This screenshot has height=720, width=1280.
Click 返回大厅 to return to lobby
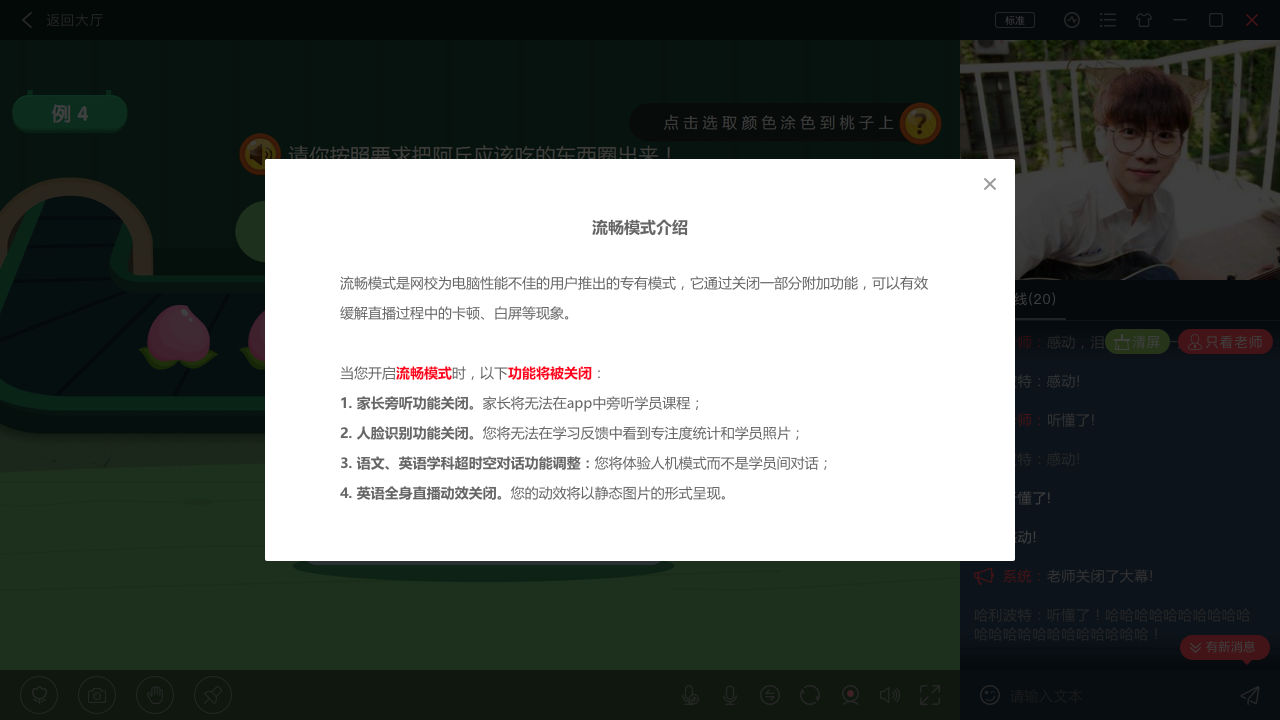[x=63, y=20]
